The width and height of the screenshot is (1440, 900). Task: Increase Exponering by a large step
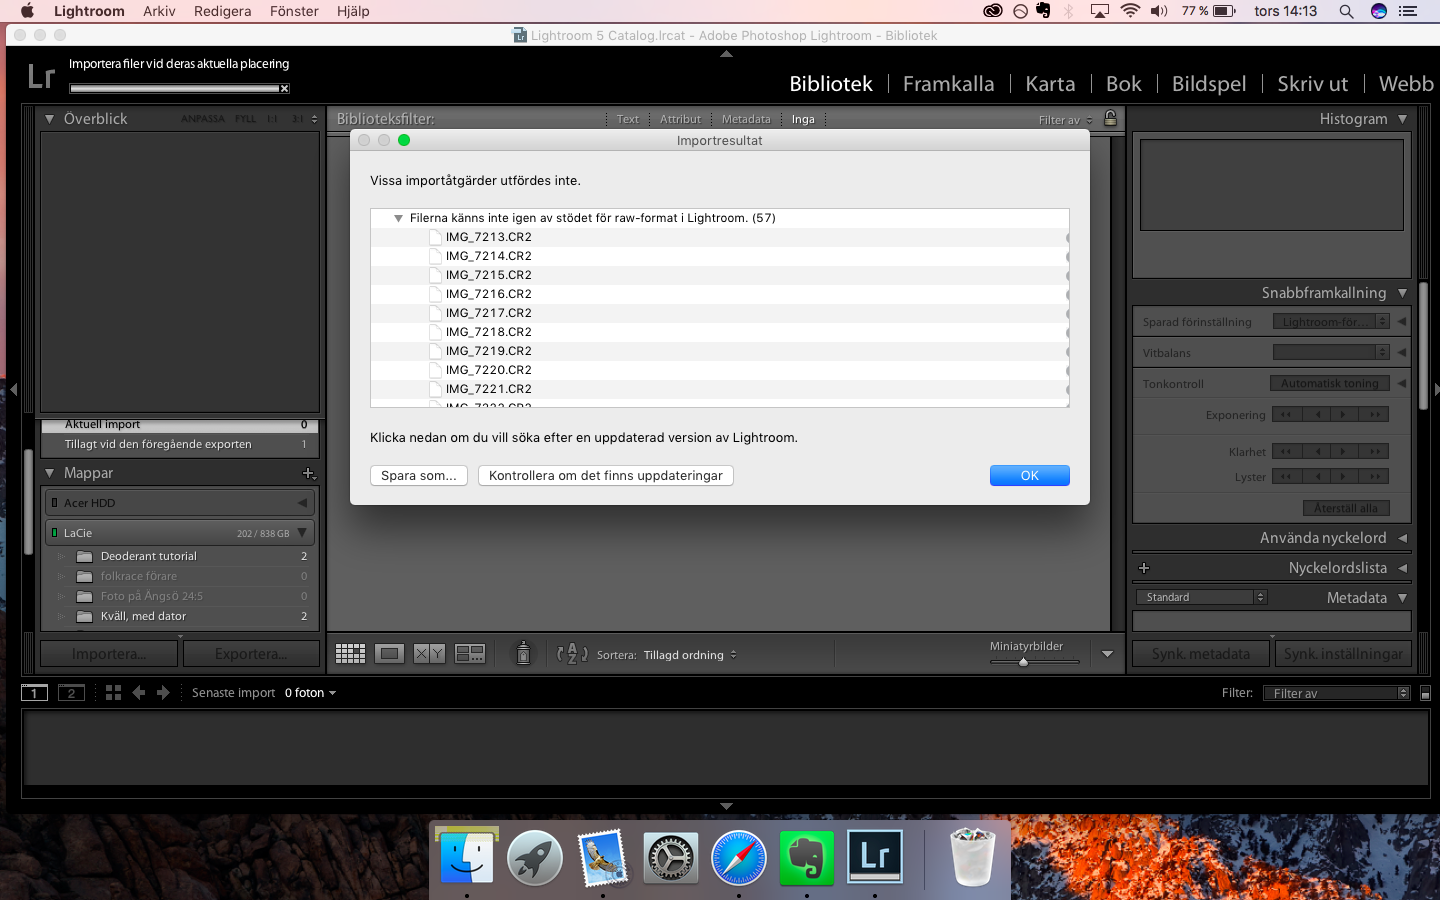click(1375, 415)
